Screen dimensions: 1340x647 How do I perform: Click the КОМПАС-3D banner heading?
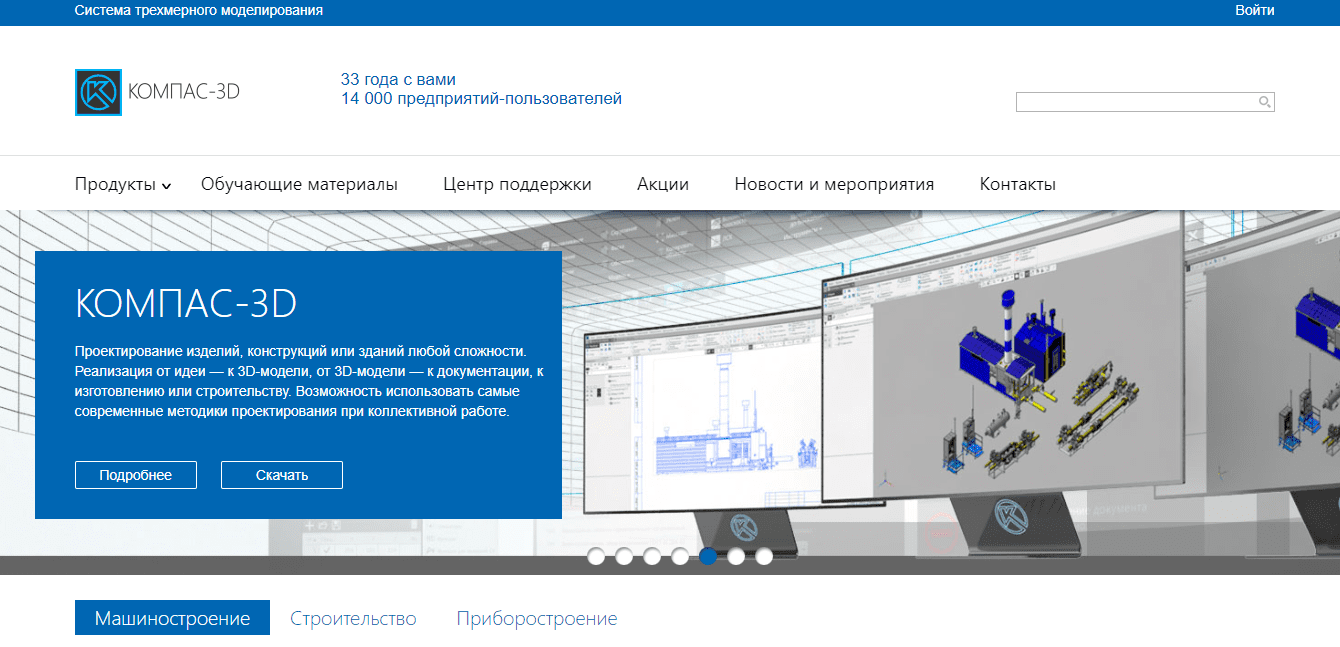coord(186,304)
